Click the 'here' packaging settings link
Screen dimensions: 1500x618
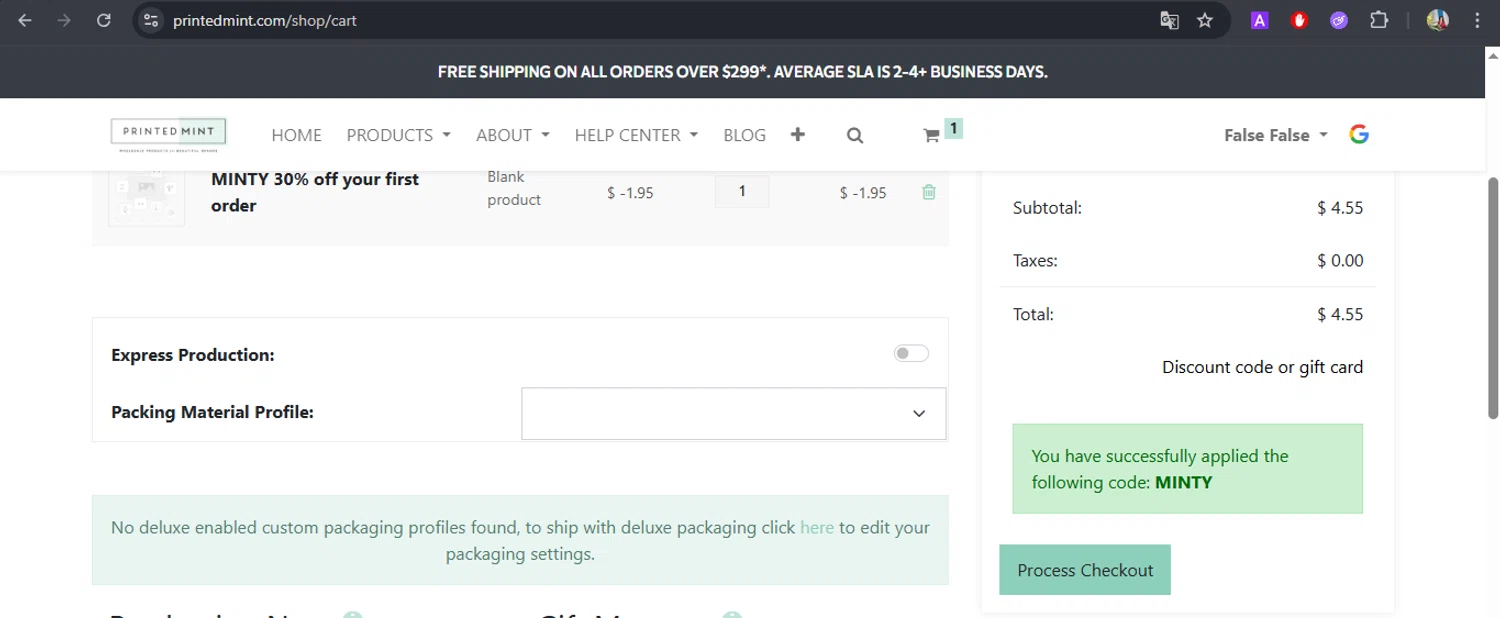coord(816,527)
